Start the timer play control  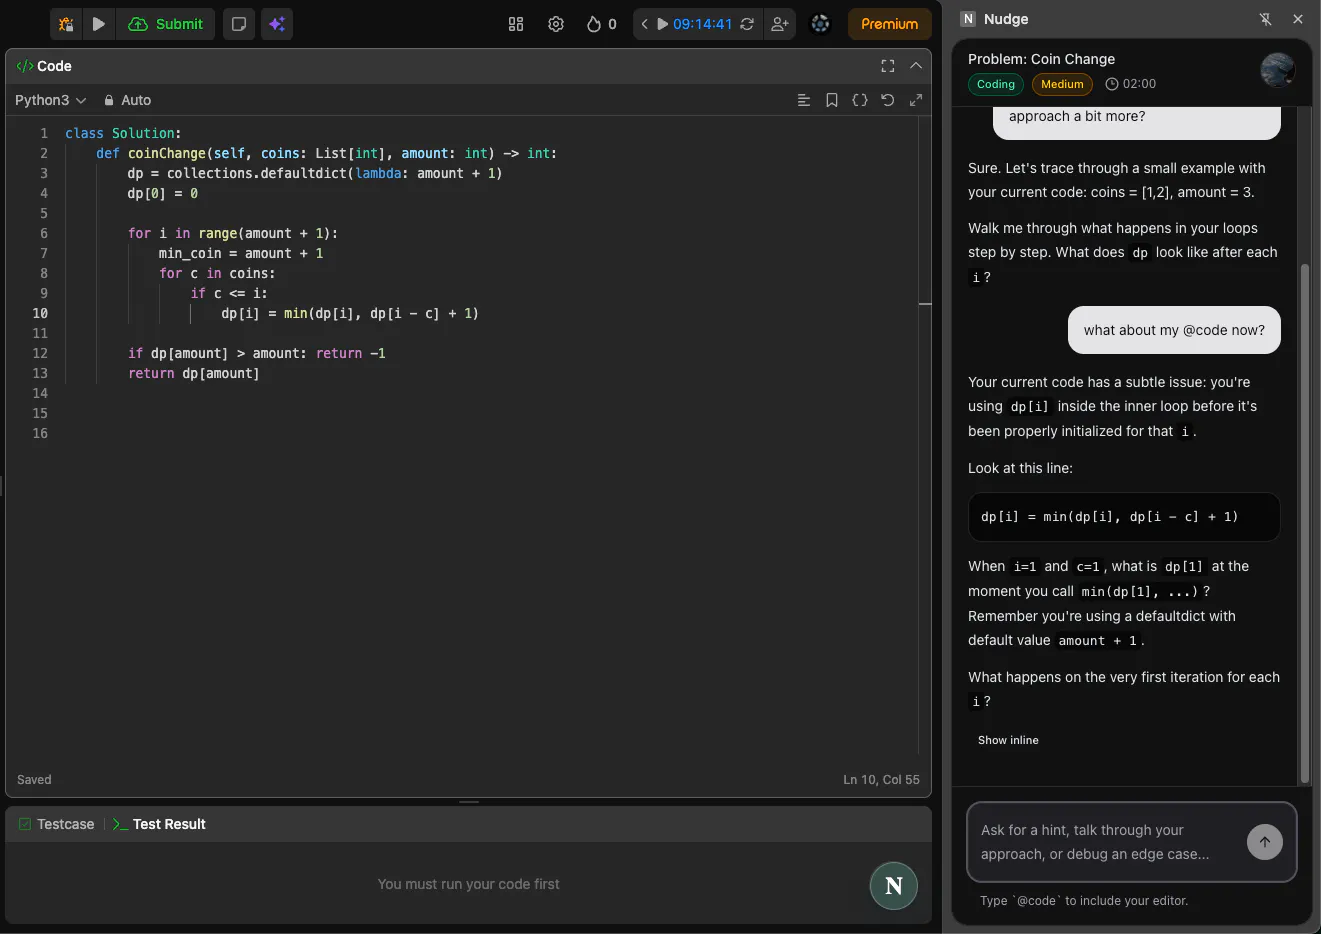tap(662, 24)
